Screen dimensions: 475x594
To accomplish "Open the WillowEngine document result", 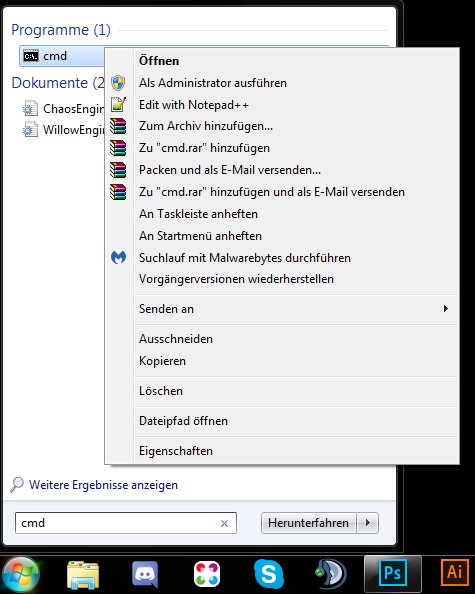I will coord(63,130).
